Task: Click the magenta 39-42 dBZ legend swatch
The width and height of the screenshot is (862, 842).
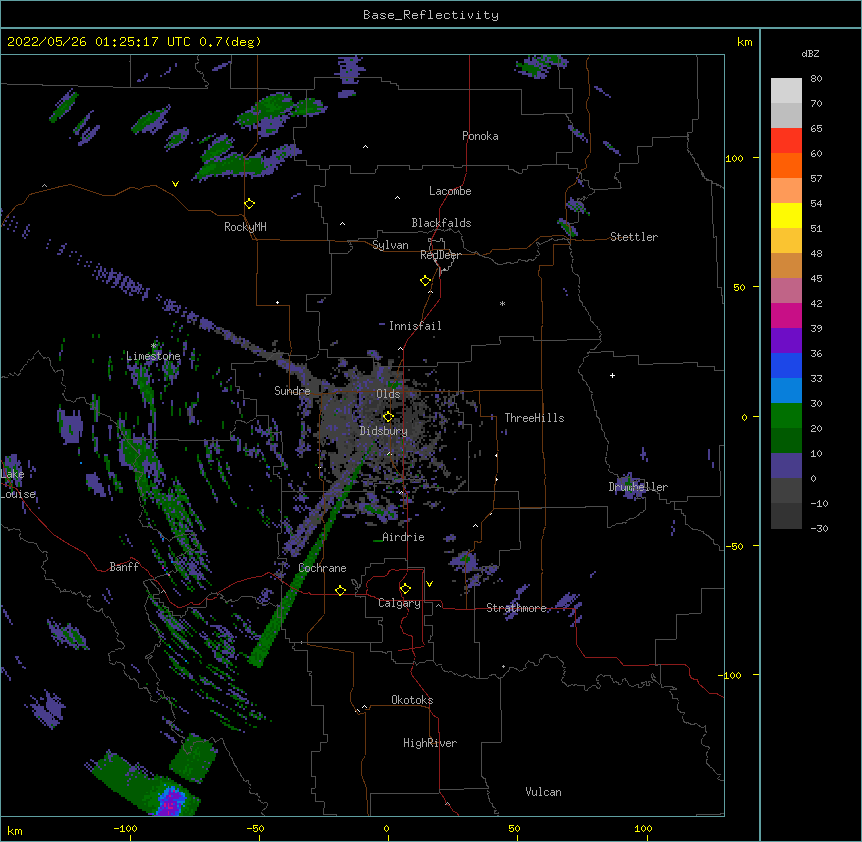Action: click(786, 315)
